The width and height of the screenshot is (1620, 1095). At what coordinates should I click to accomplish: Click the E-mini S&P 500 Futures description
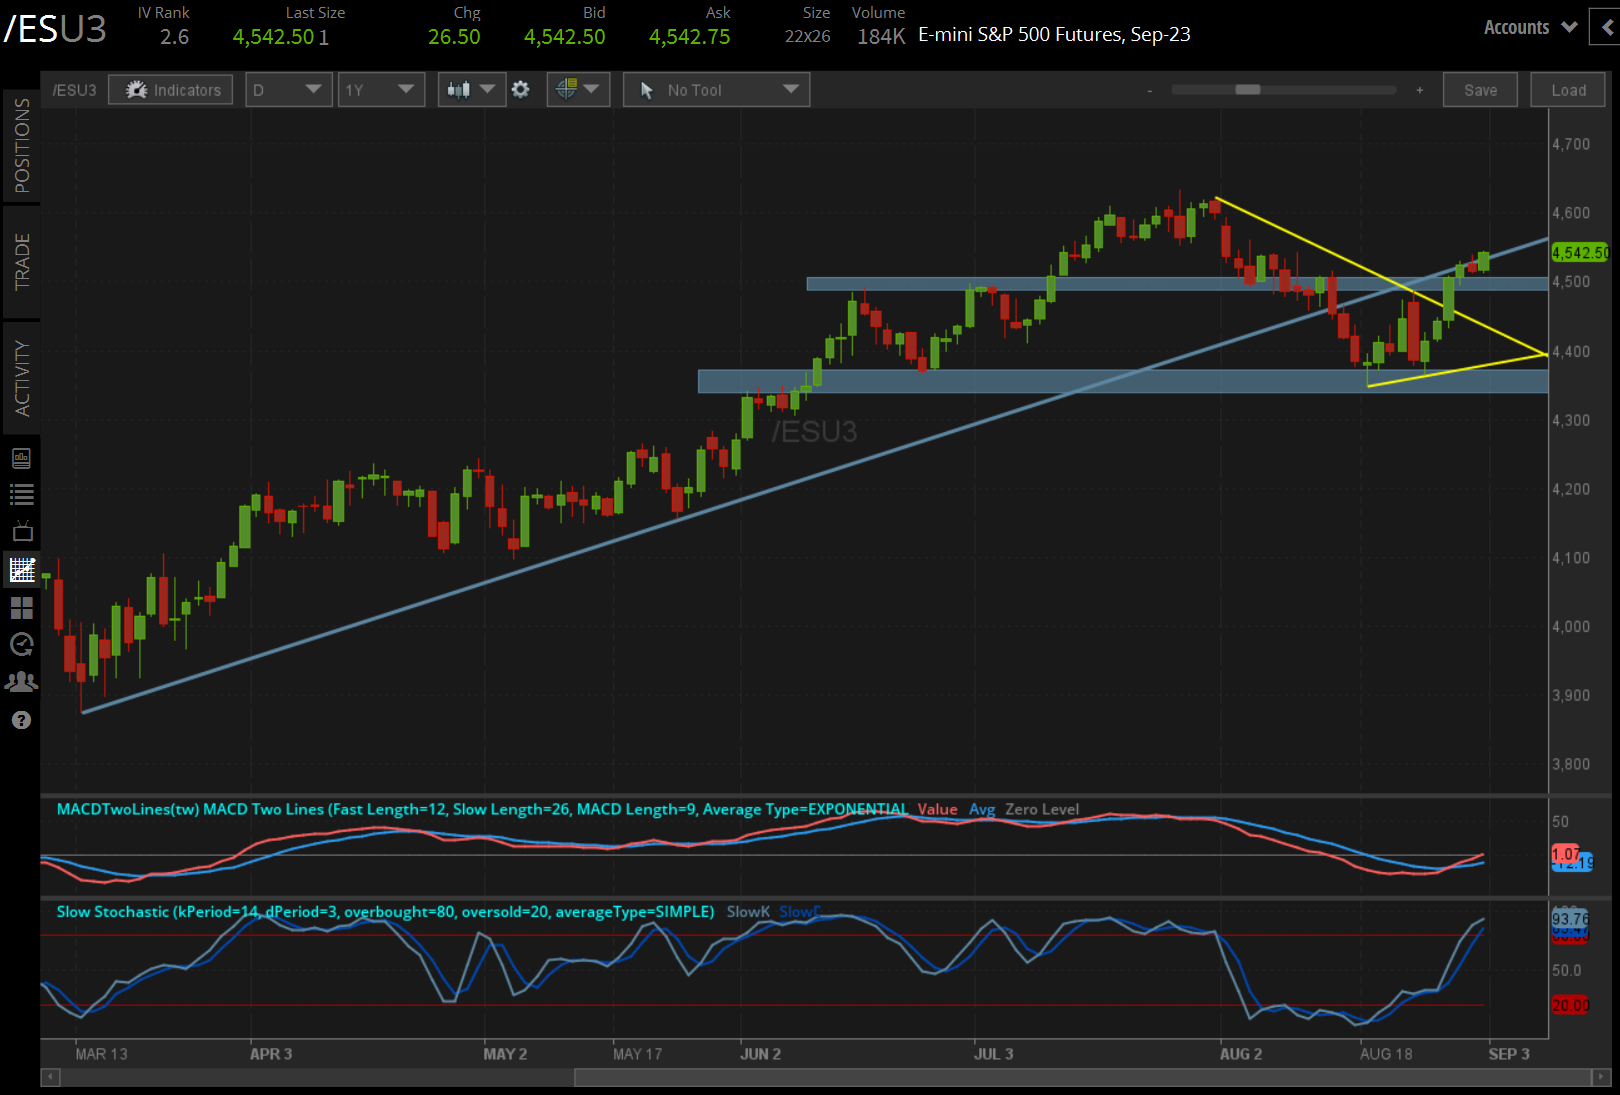(1055, 35)
